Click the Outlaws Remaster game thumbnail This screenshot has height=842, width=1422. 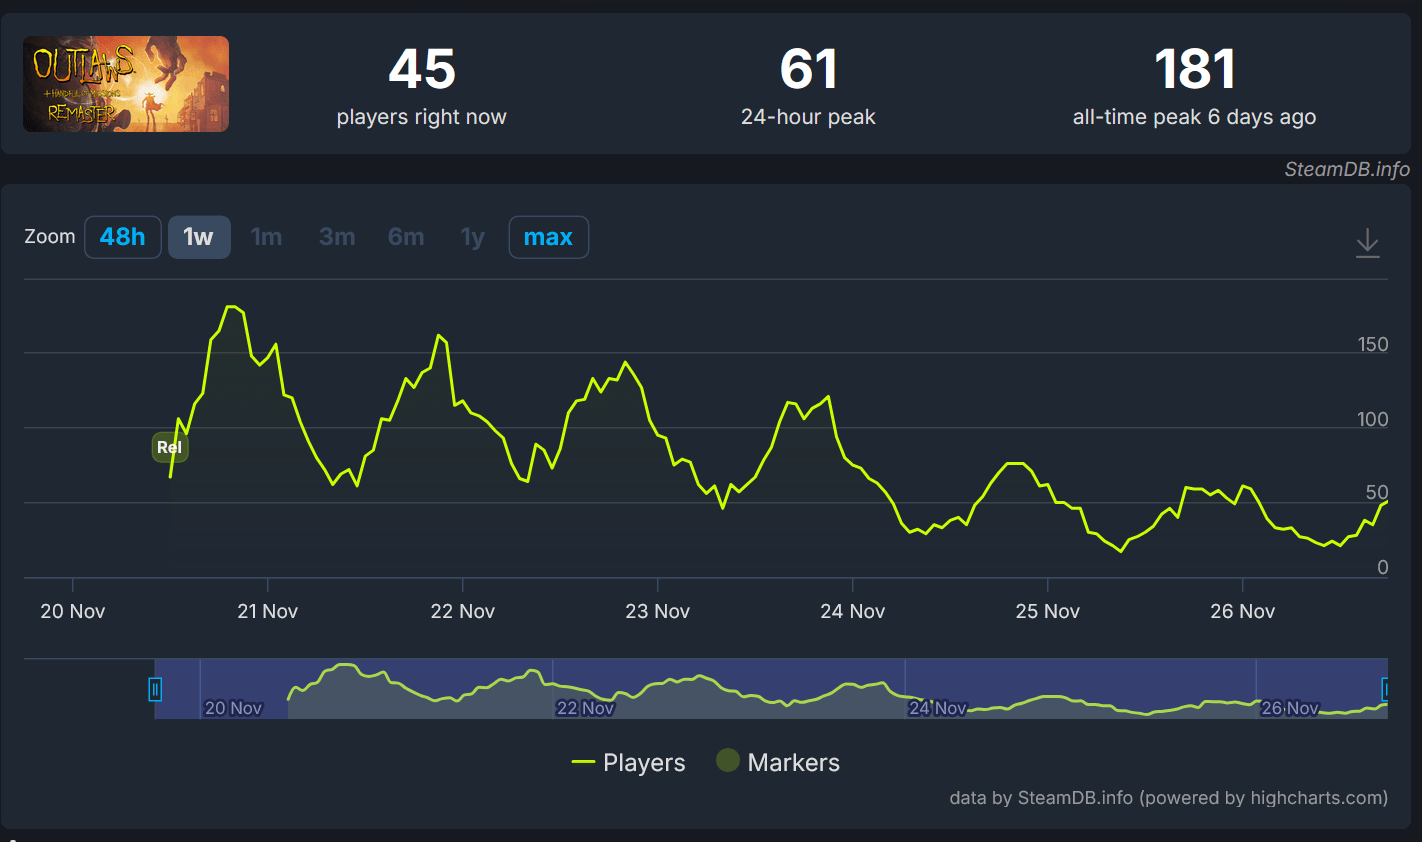pyautogui.click(x=126, y=84)
